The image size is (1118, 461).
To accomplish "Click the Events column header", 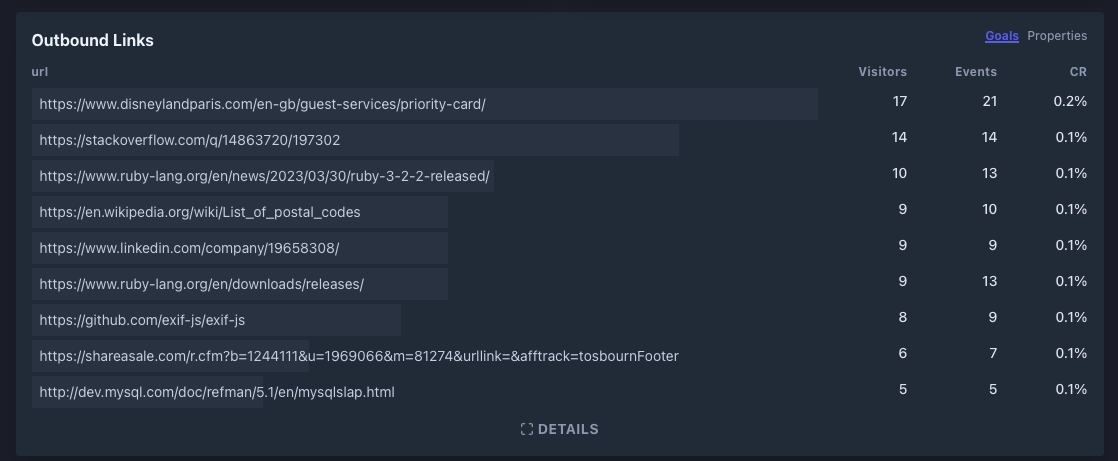I will coord(976,72).
